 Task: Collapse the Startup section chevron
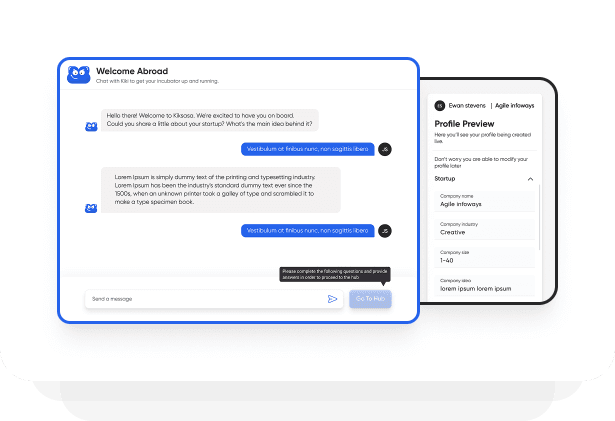530,179
